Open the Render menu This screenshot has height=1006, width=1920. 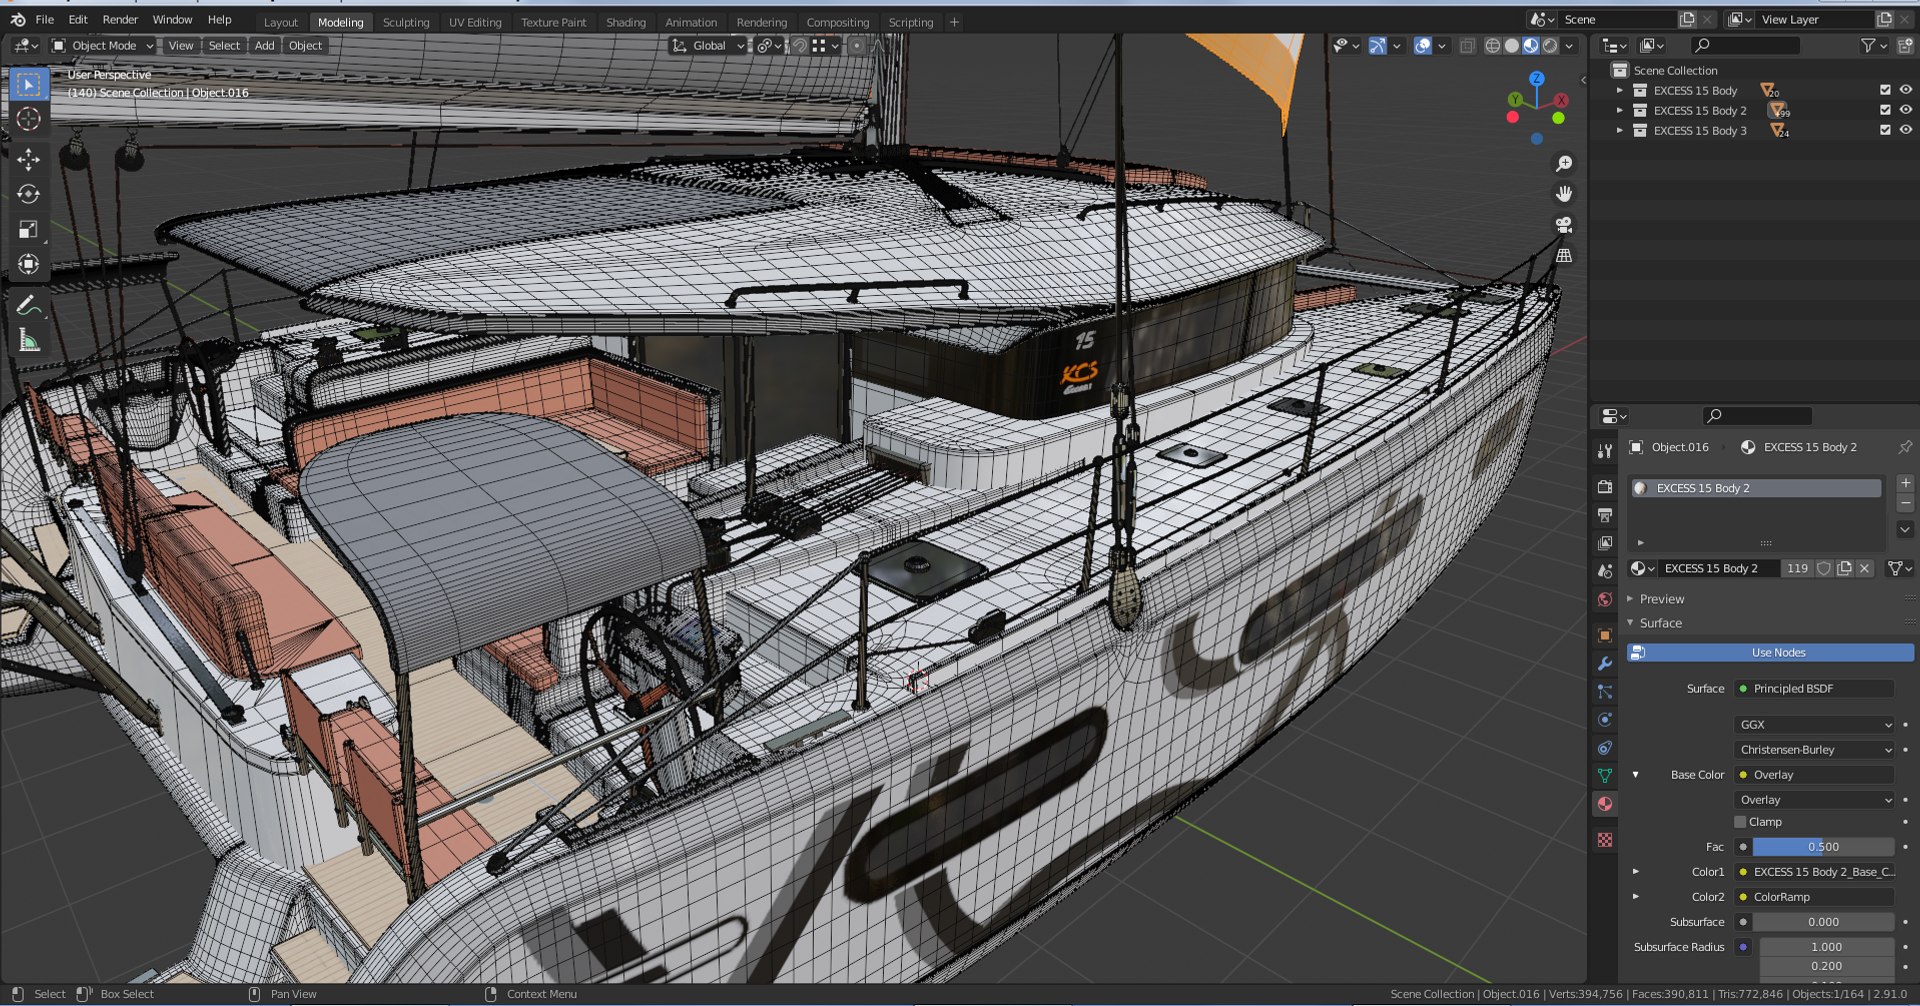tap(120, 20)
